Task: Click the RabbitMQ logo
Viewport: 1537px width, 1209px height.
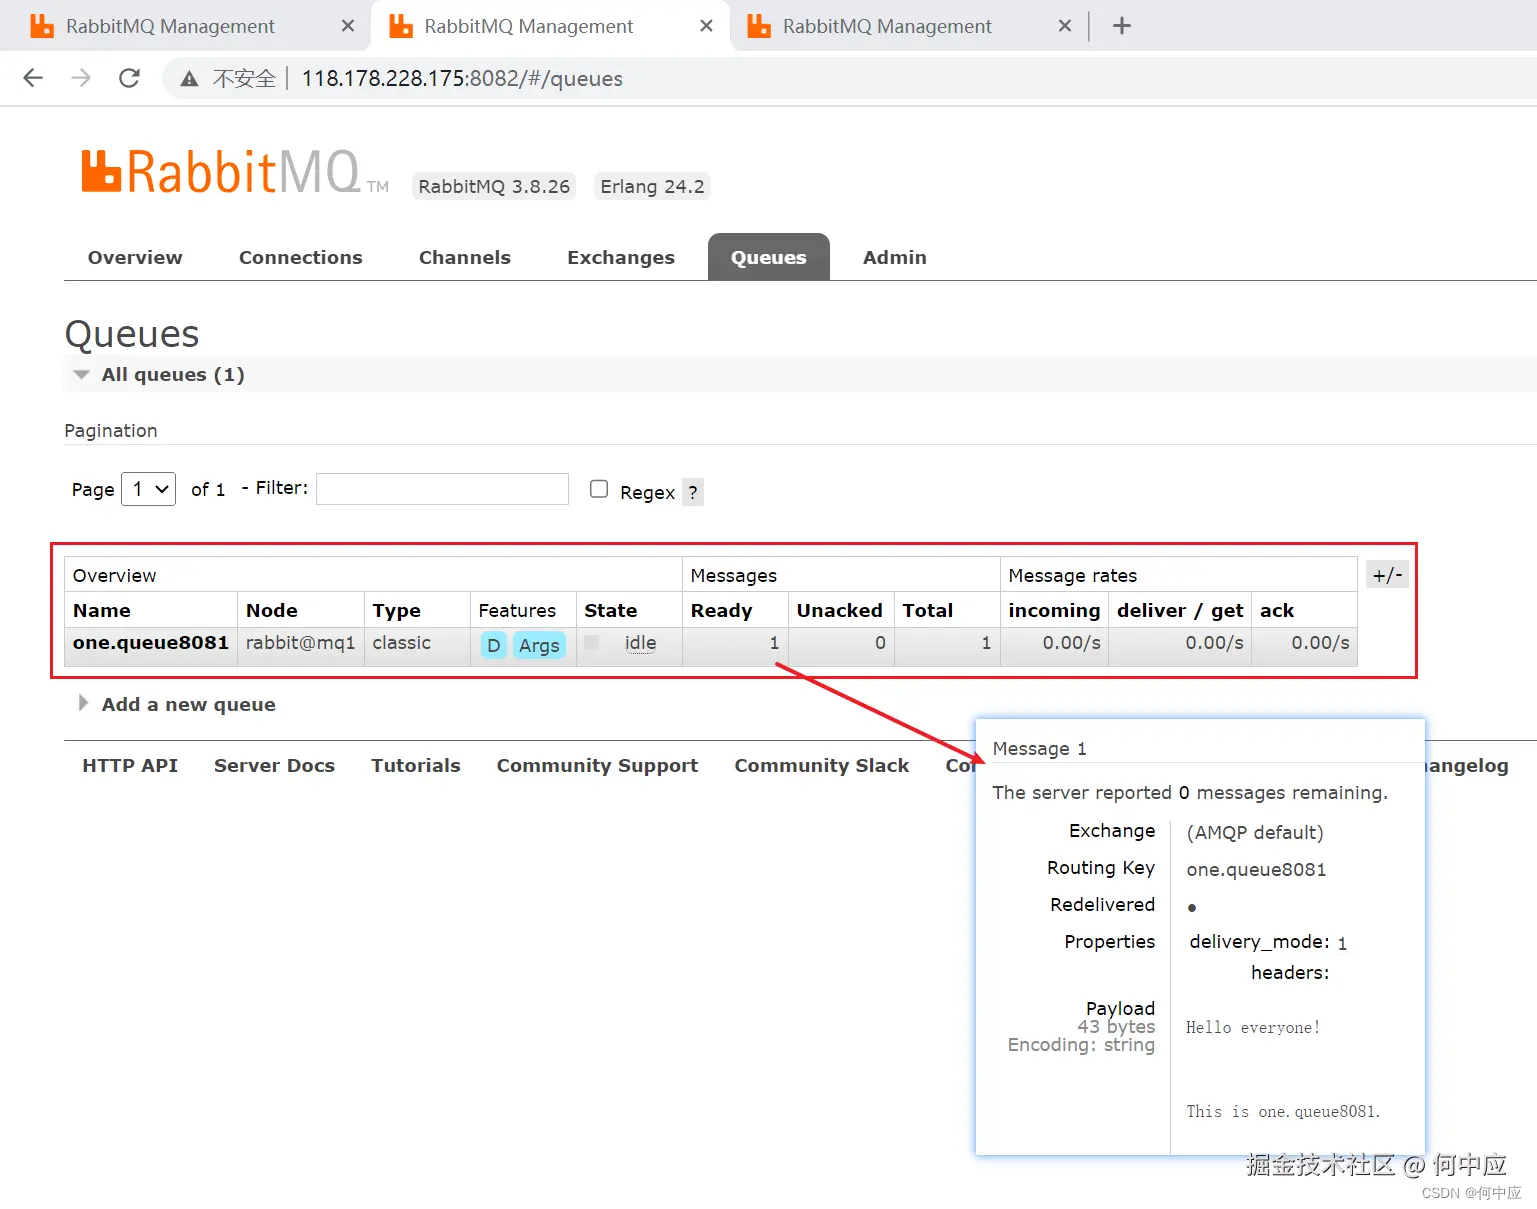Action: click(x=233, y=172)
